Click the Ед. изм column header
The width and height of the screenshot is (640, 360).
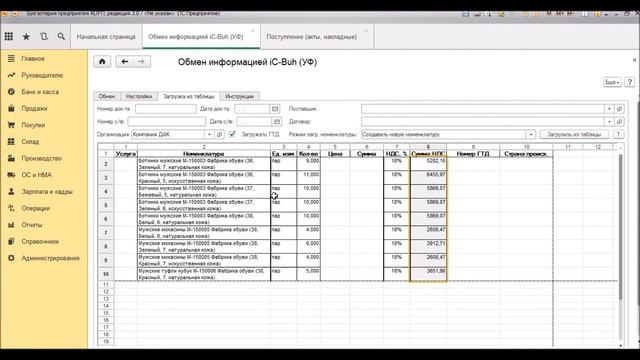[283, 154]
